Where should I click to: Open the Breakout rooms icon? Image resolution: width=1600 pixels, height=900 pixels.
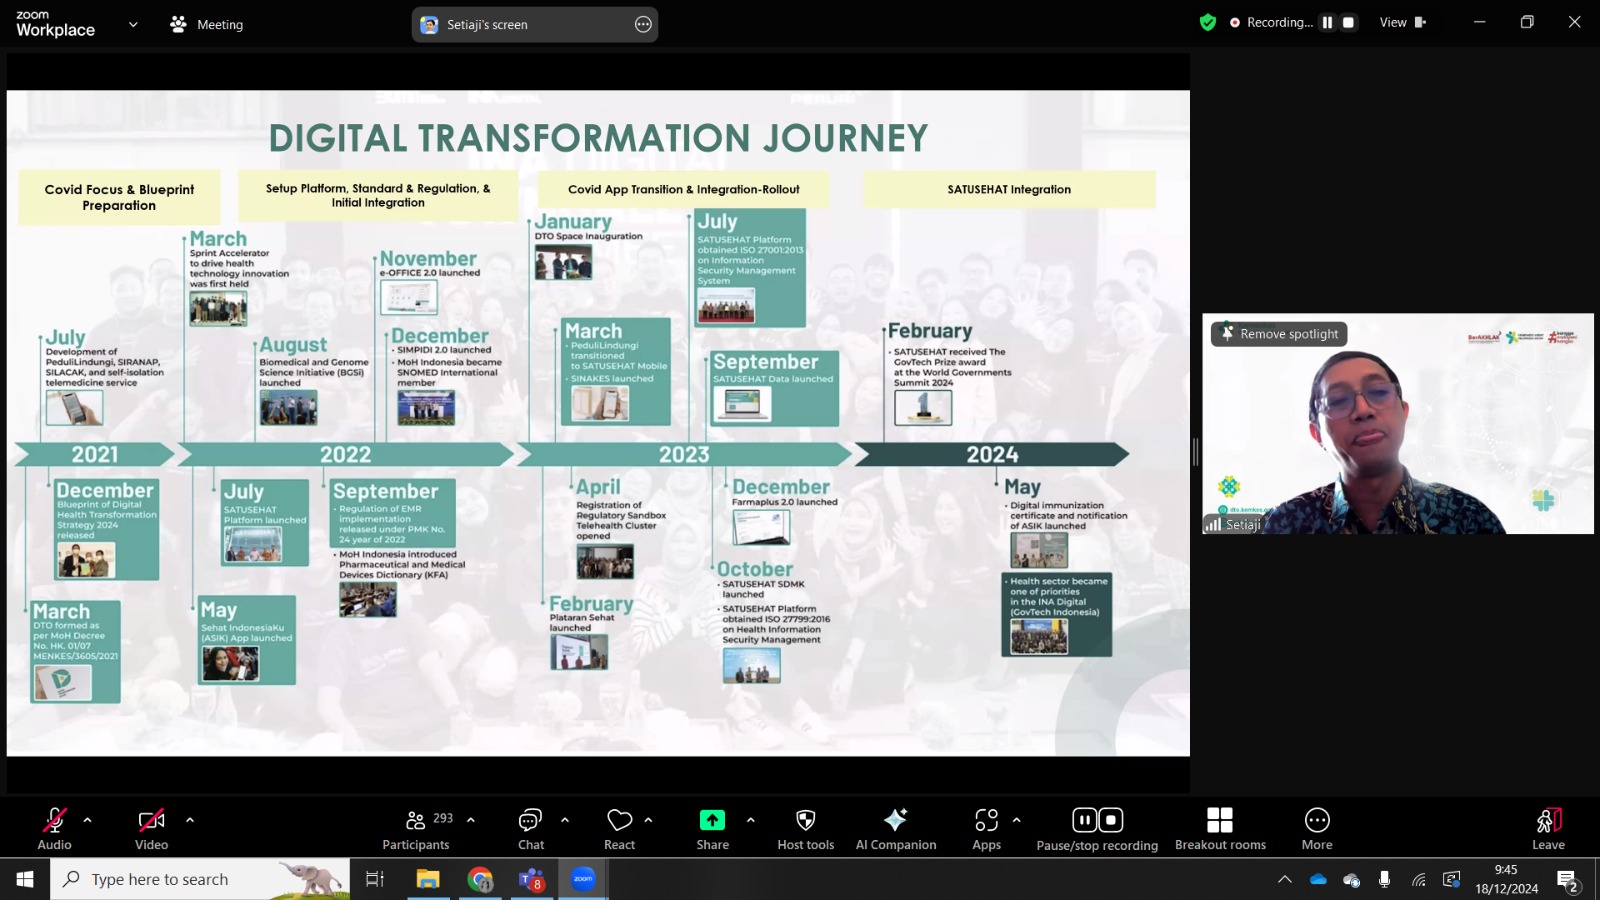pos(1220,820)
